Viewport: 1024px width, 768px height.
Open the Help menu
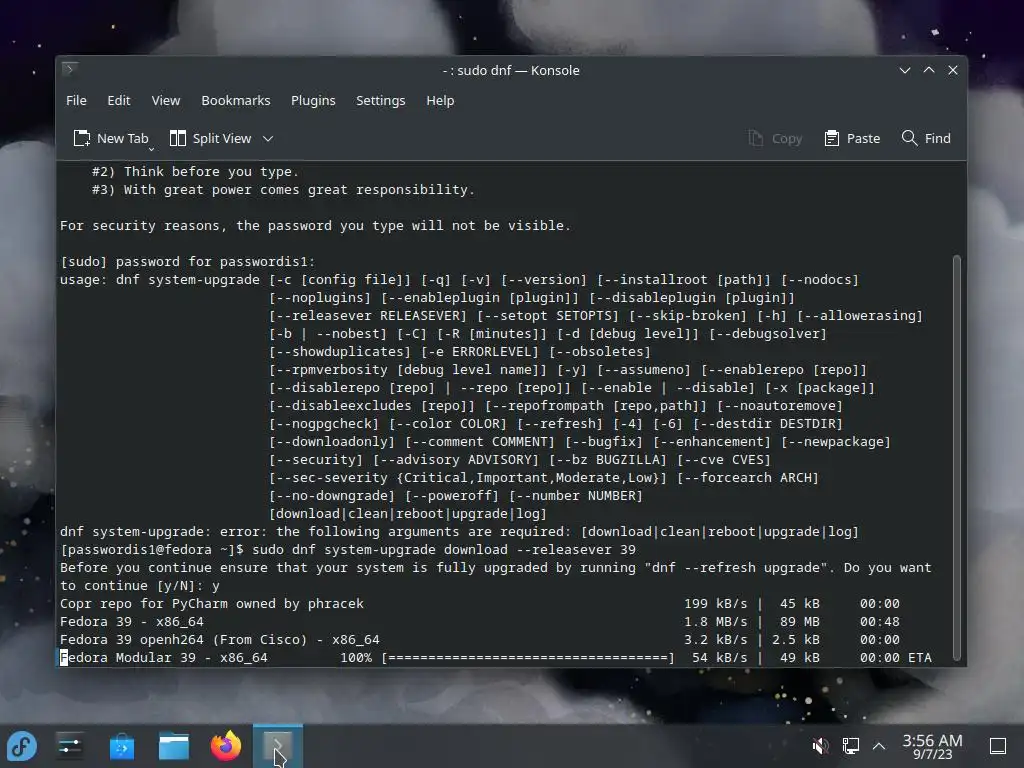tap(440, 101)
